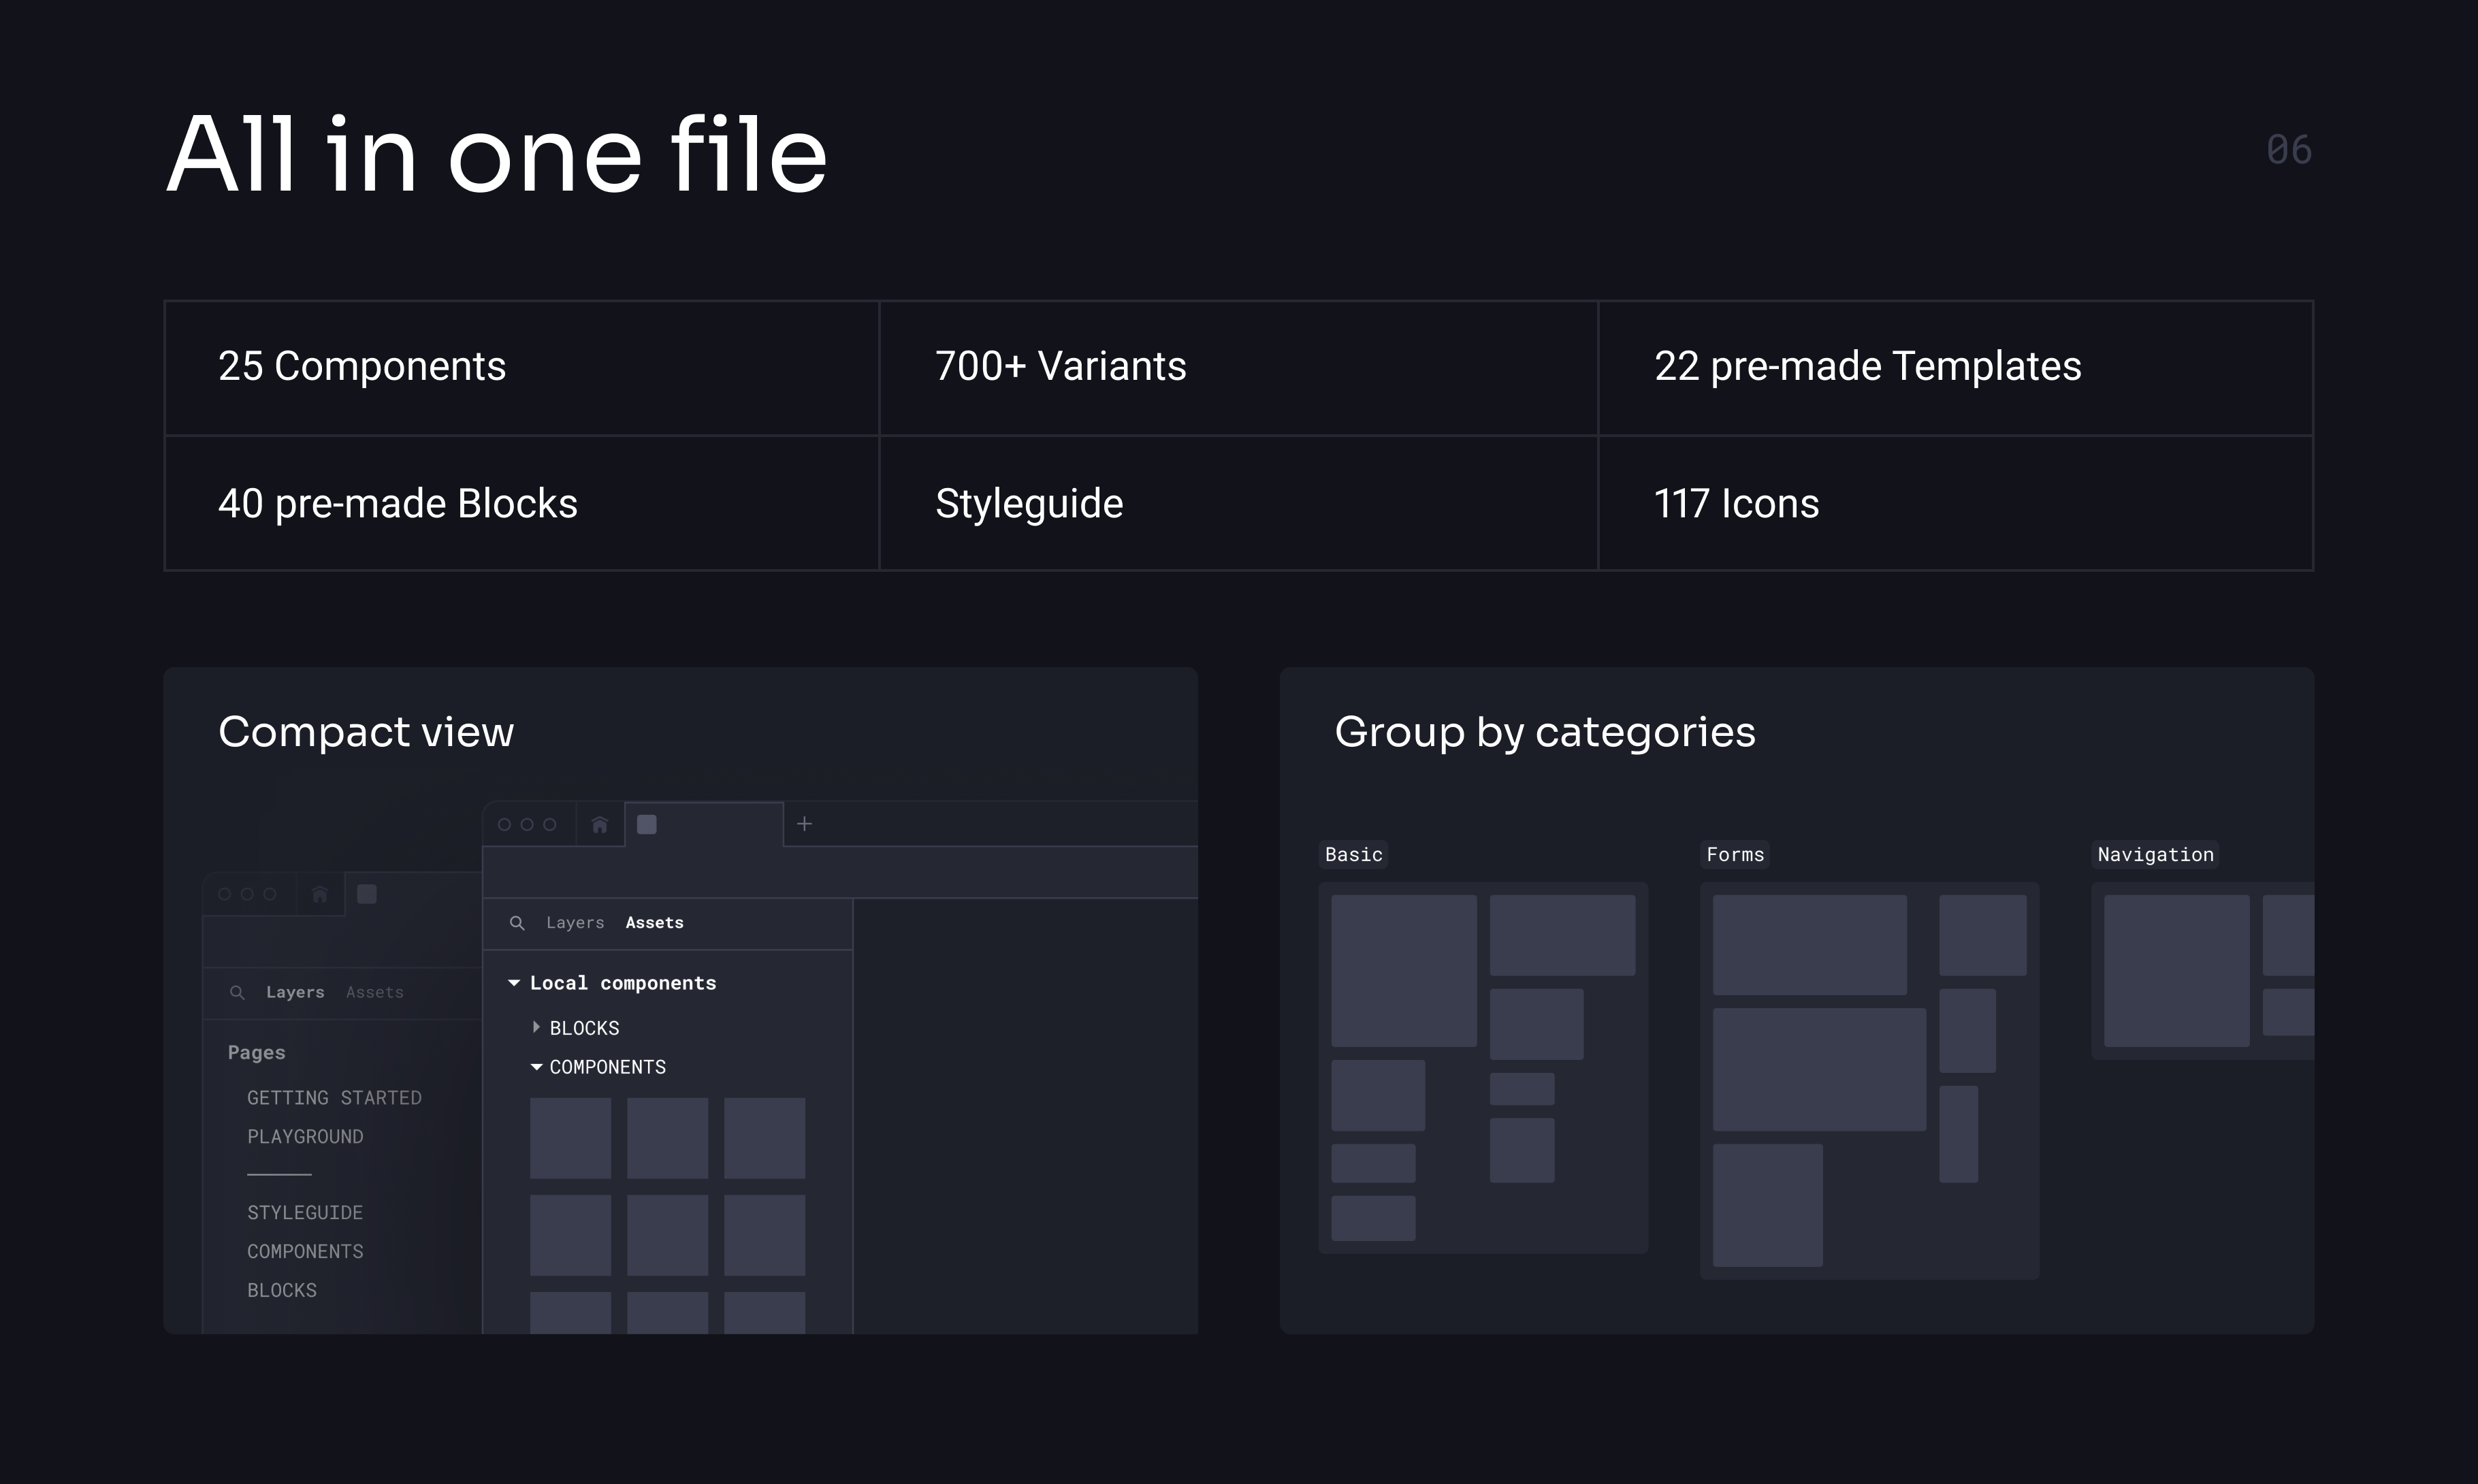Switch to the Assets tab in the front window
The width and height of the screenshot is (2478, 1484).
tap(655, 923)
